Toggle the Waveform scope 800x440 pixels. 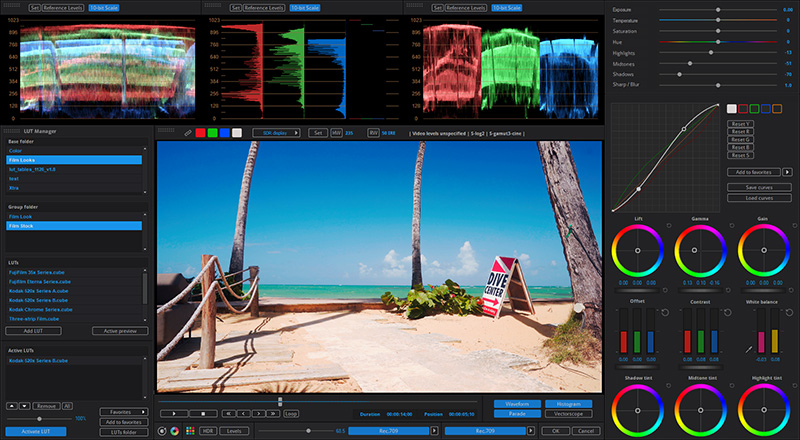517,404
